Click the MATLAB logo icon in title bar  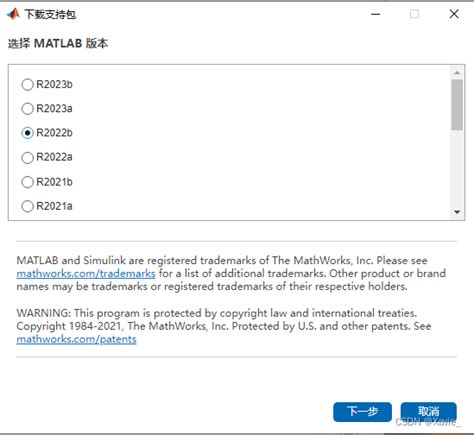tap(13, 14)
